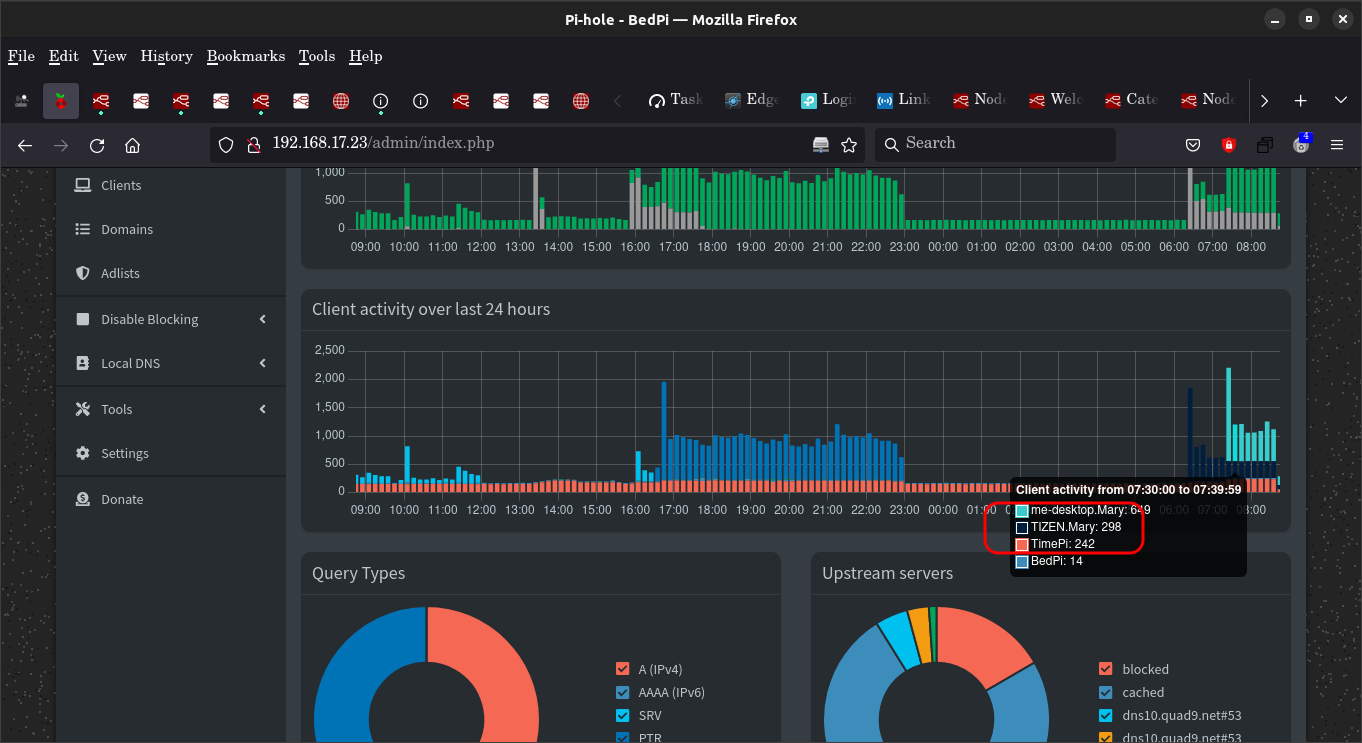This screenshot has height=743, width=1362.
Task: Open Settings via the gear icon
Action: [83, 453]
